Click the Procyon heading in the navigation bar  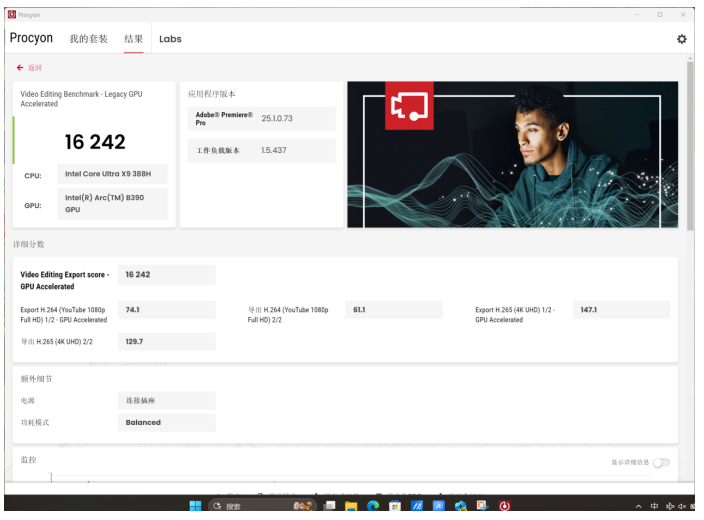coord(31,38)
